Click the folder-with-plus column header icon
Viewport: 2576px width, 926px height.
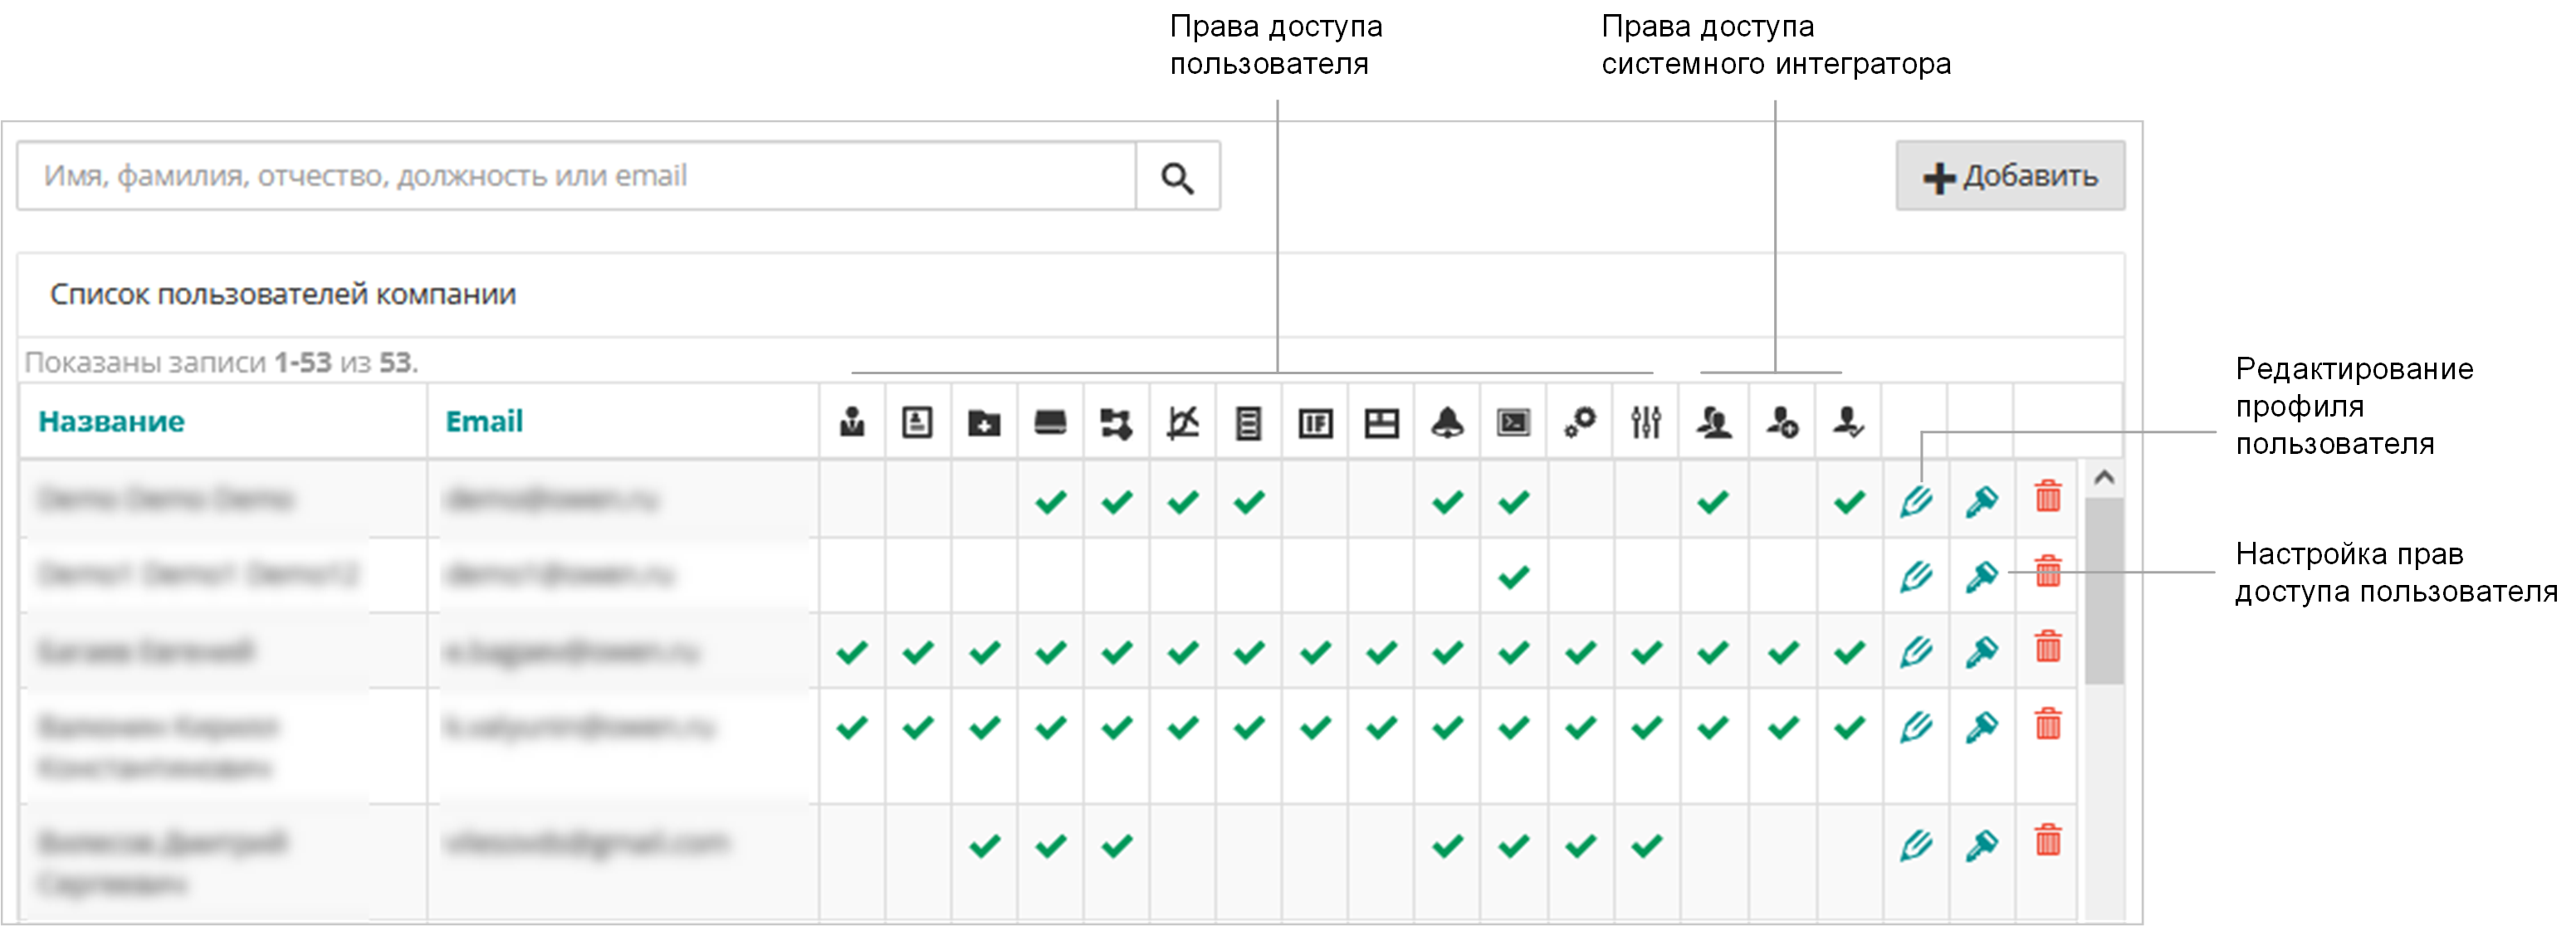click(x=984, y=423)
